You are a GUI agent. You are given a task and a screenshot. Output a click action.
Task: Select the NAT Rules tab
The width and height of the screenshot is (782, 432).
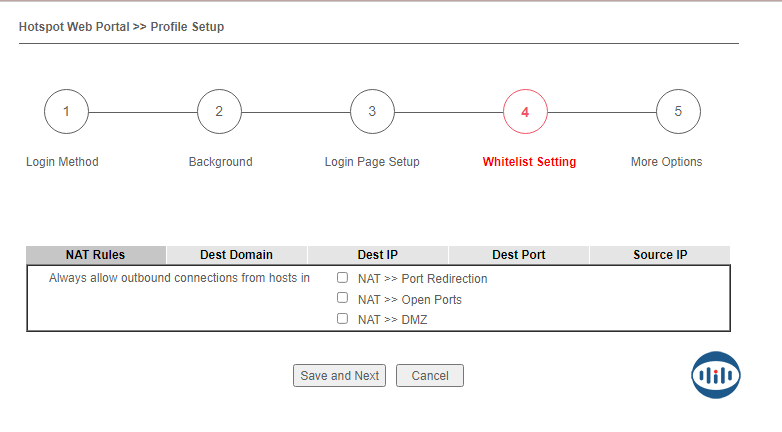coord(96,255)
